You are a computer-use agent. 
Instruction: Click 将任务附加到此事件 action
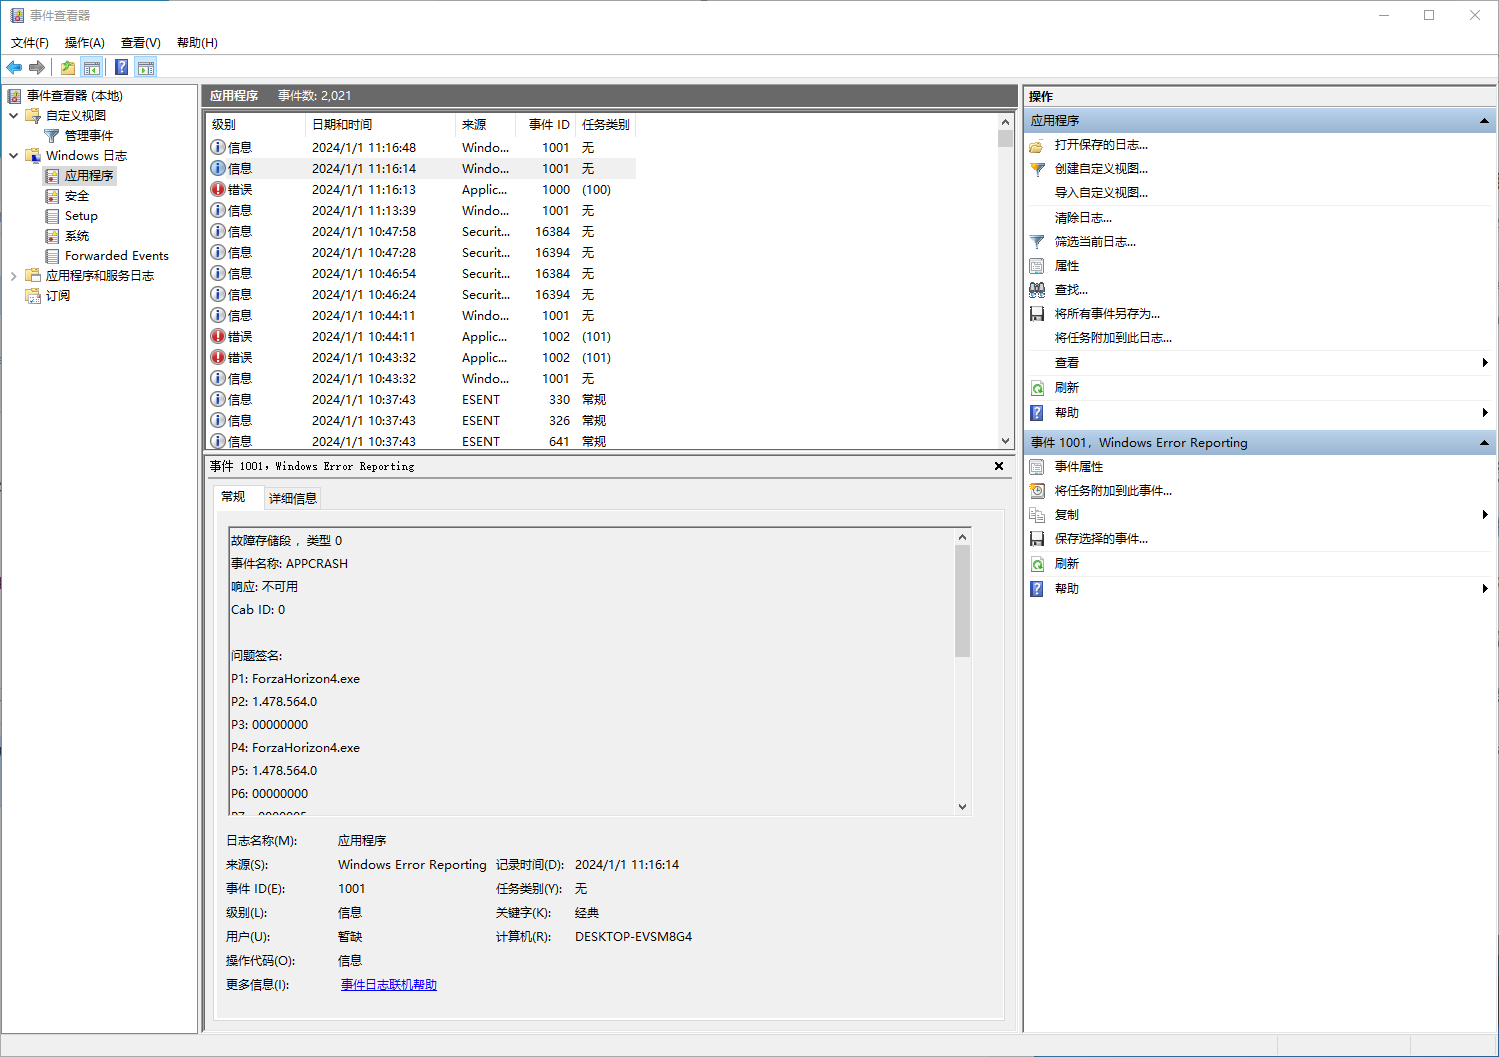[x=1113, y=491]
